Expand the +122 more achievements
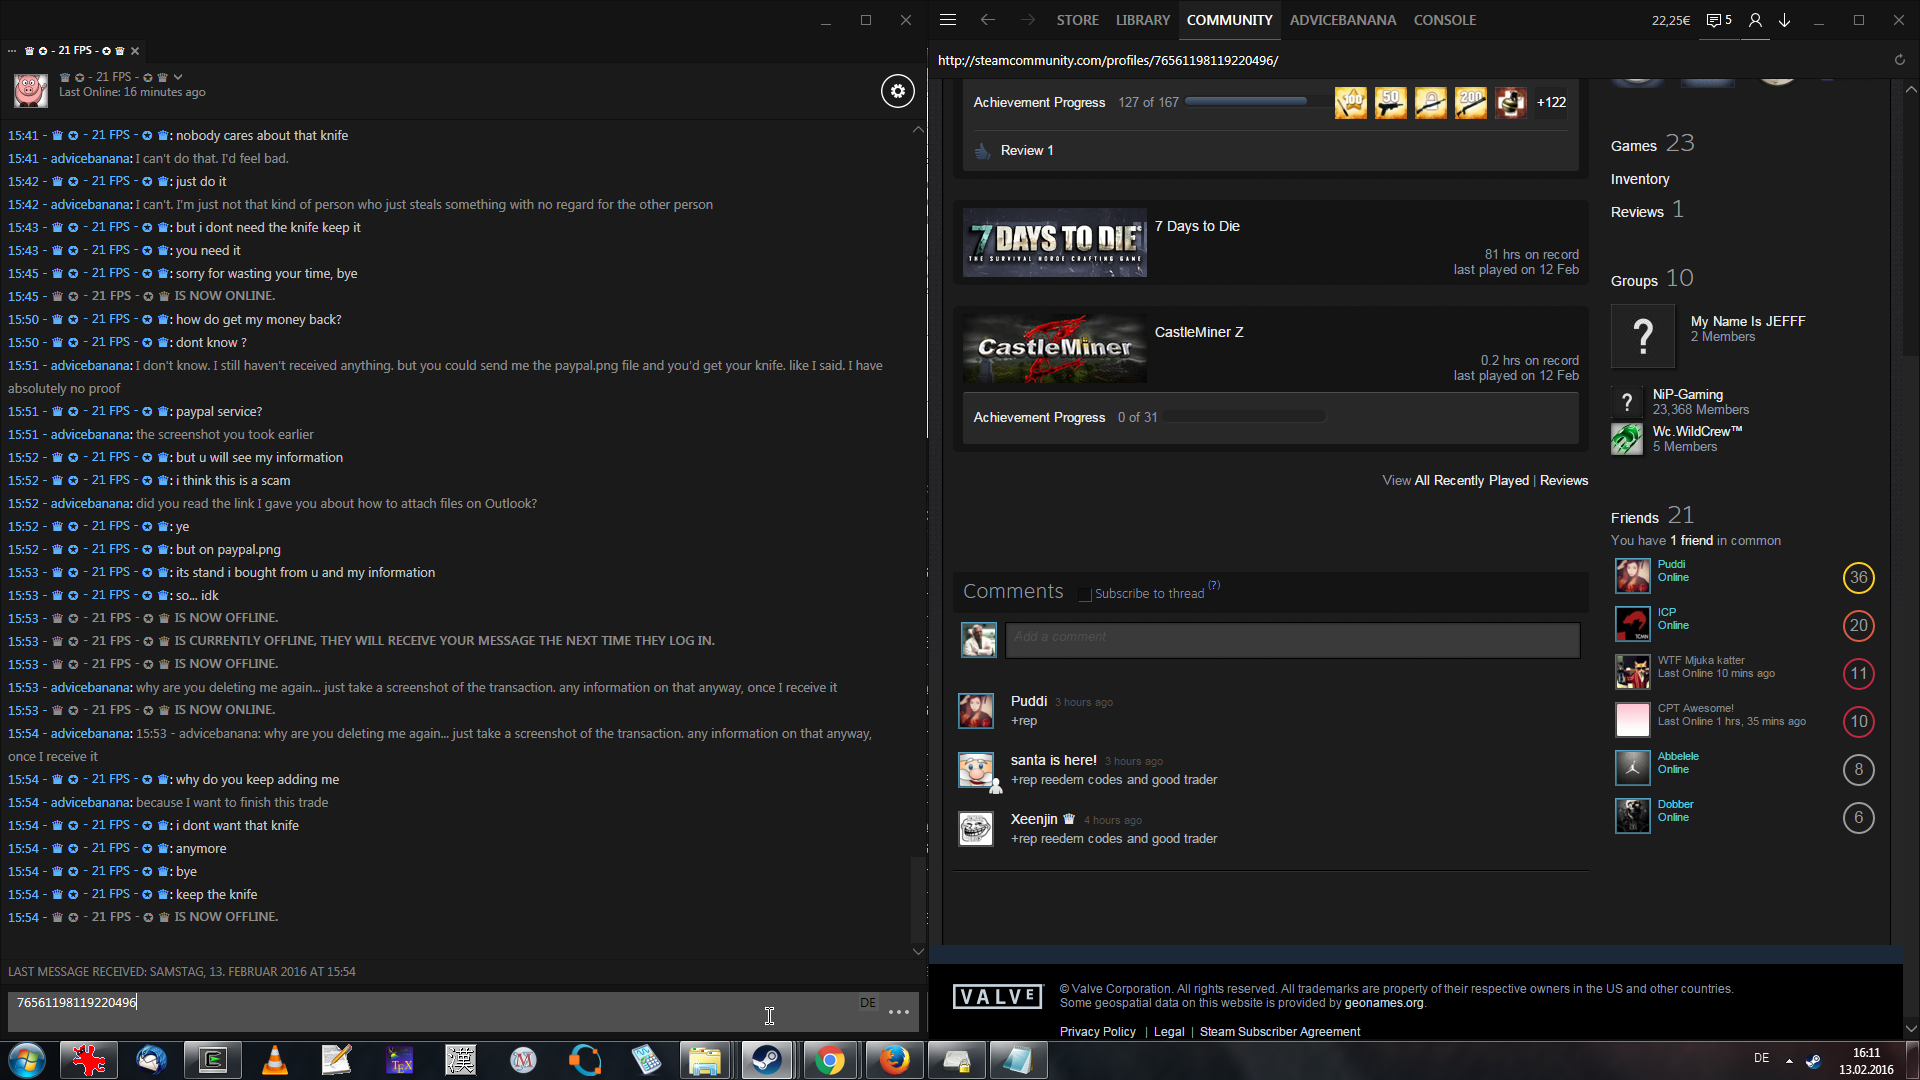The width and height of the screenshot is (1920, 1080). pos(1551,103)
